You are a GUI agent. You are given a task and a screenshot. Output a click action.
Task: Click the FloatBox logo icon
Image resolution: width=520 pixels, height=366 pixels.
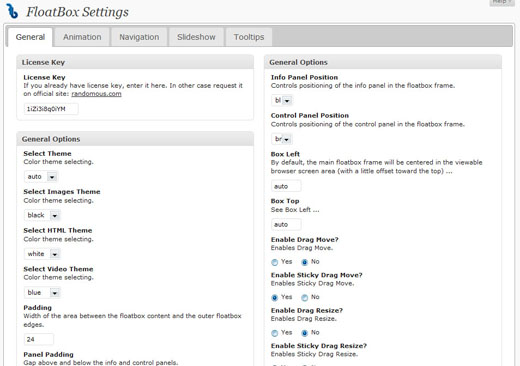(x=12, y=11)
